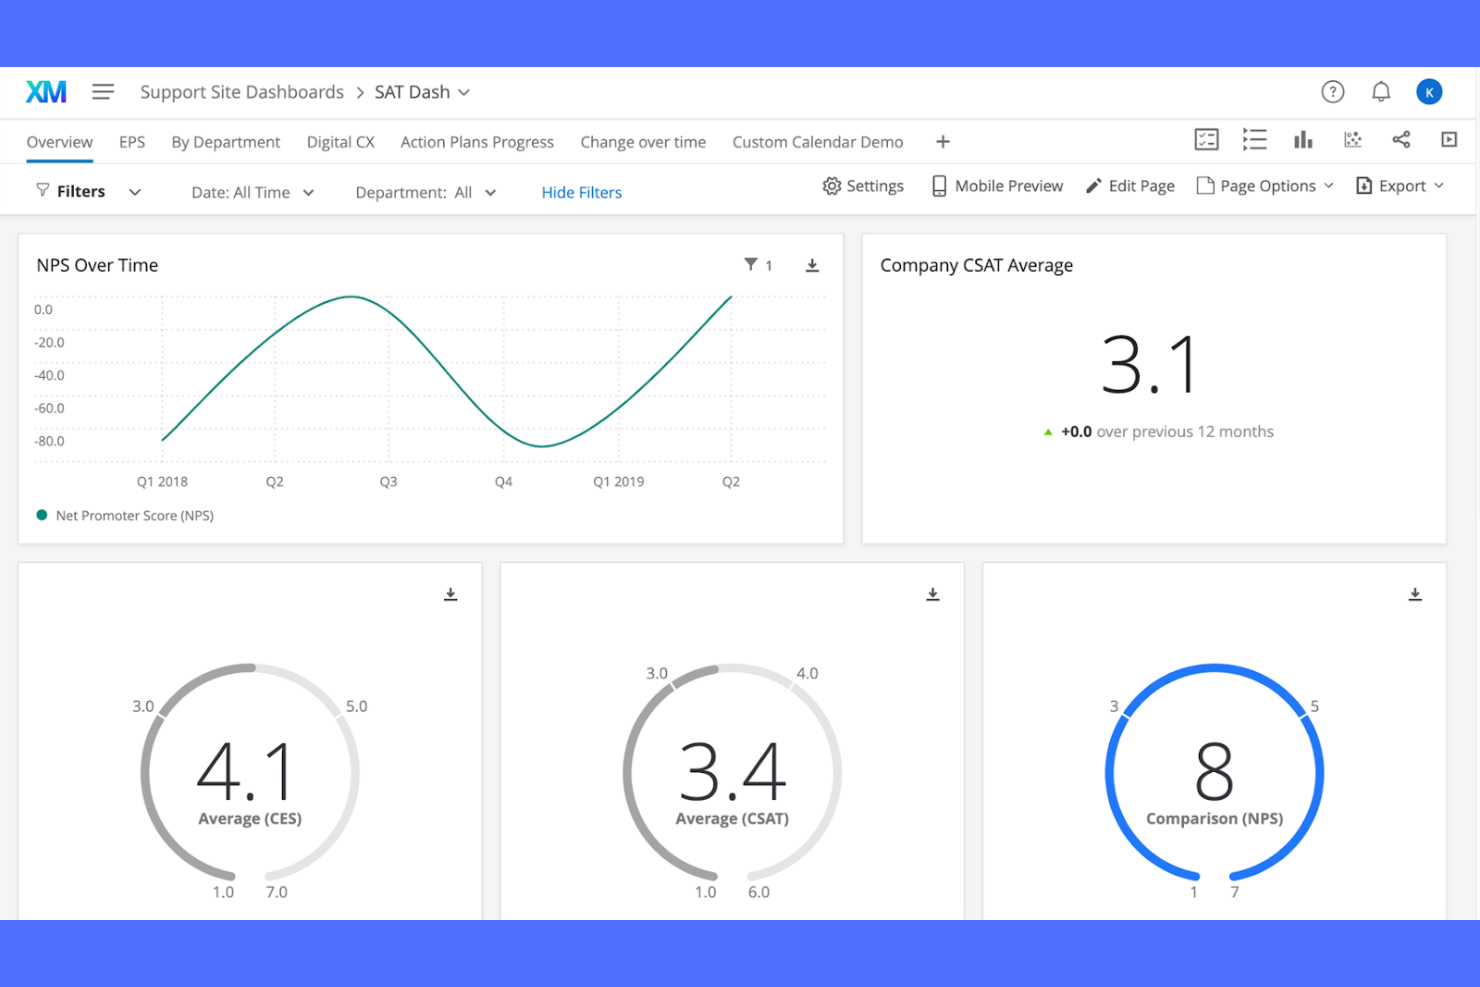Click the notification bell
Viewport: 1480px width, 987px height.
tap(1381, 91)
